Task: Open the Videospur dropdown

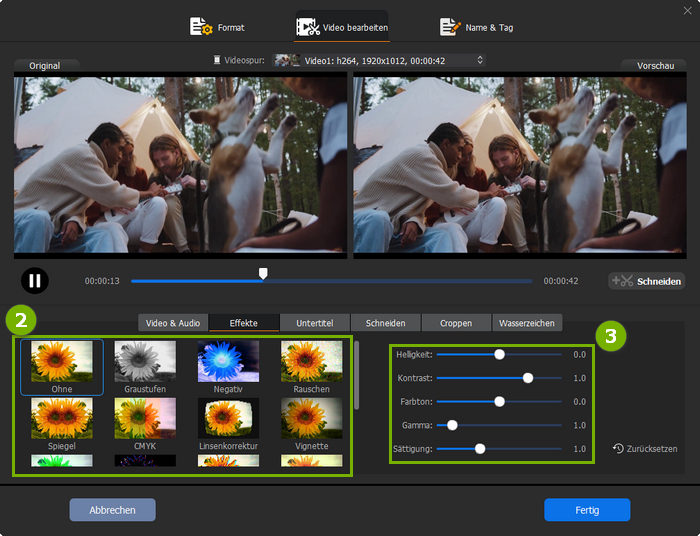Action: point(379,60)
